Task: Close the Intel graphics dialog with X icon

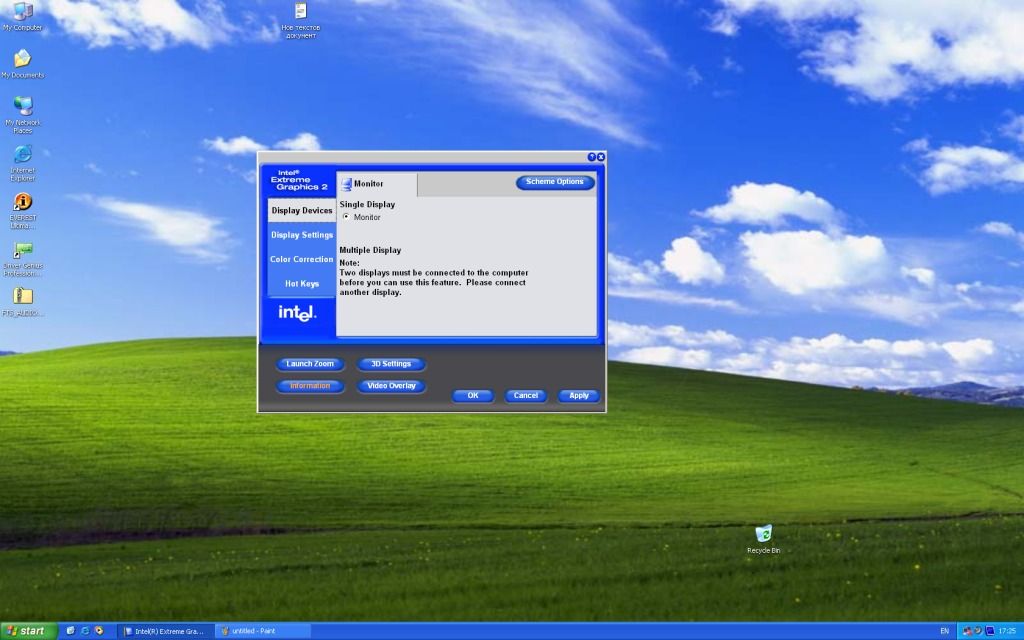Action: (601, 157)
